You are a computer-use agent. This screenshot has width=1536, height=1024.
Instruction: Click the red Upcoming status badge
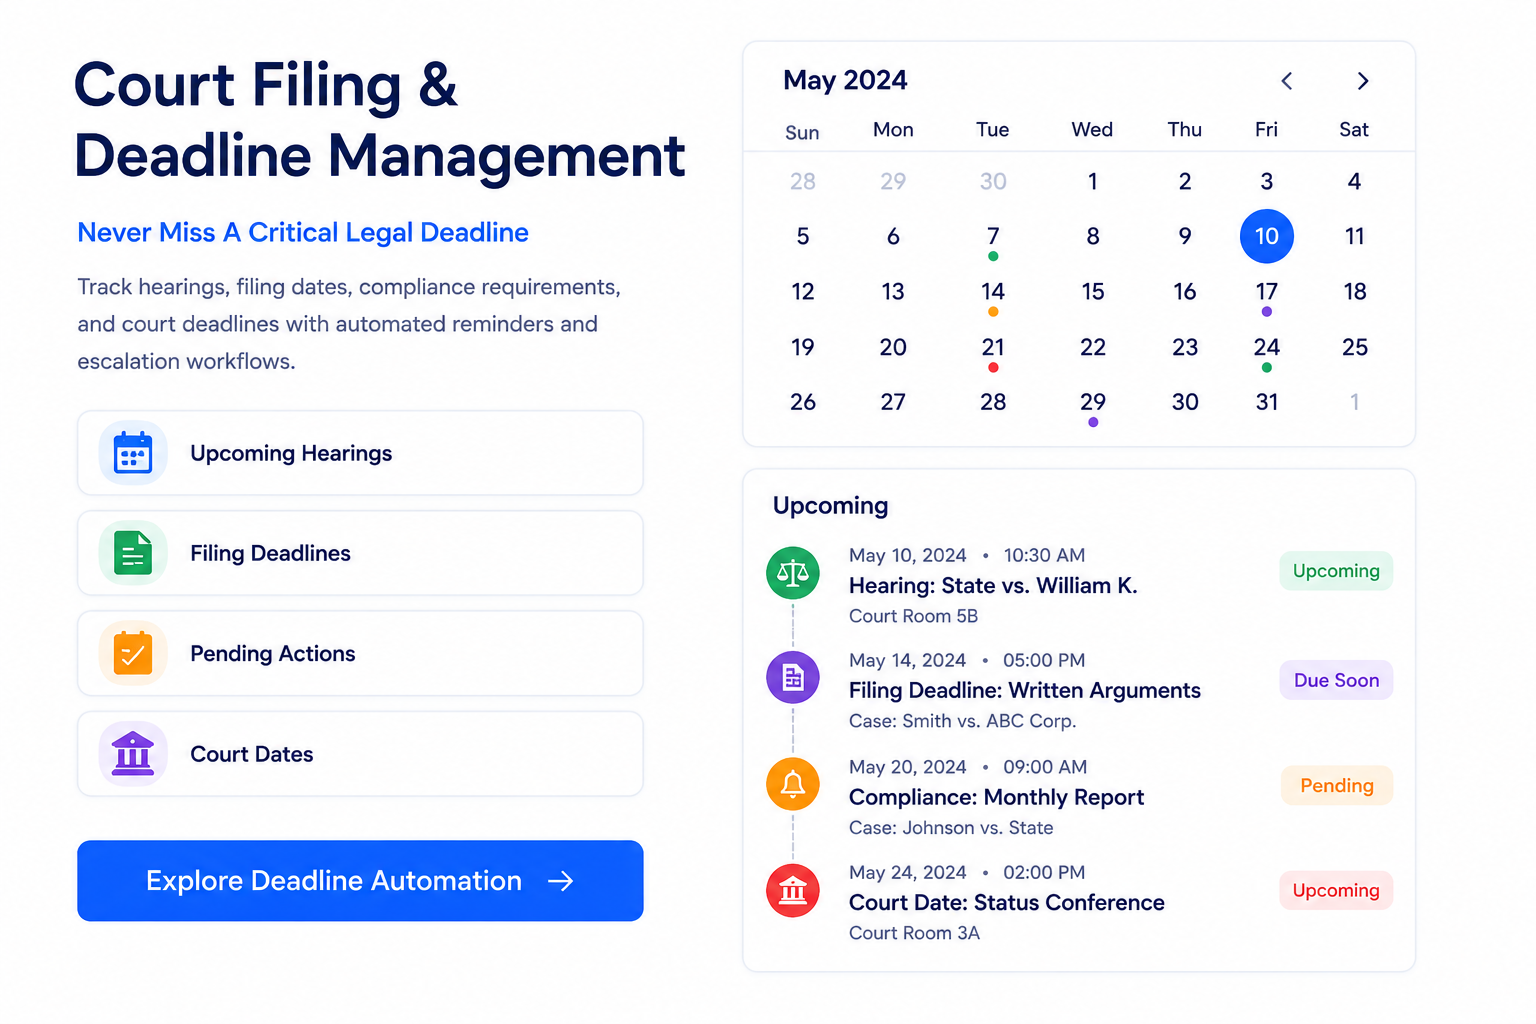[x=1336, y=890]
